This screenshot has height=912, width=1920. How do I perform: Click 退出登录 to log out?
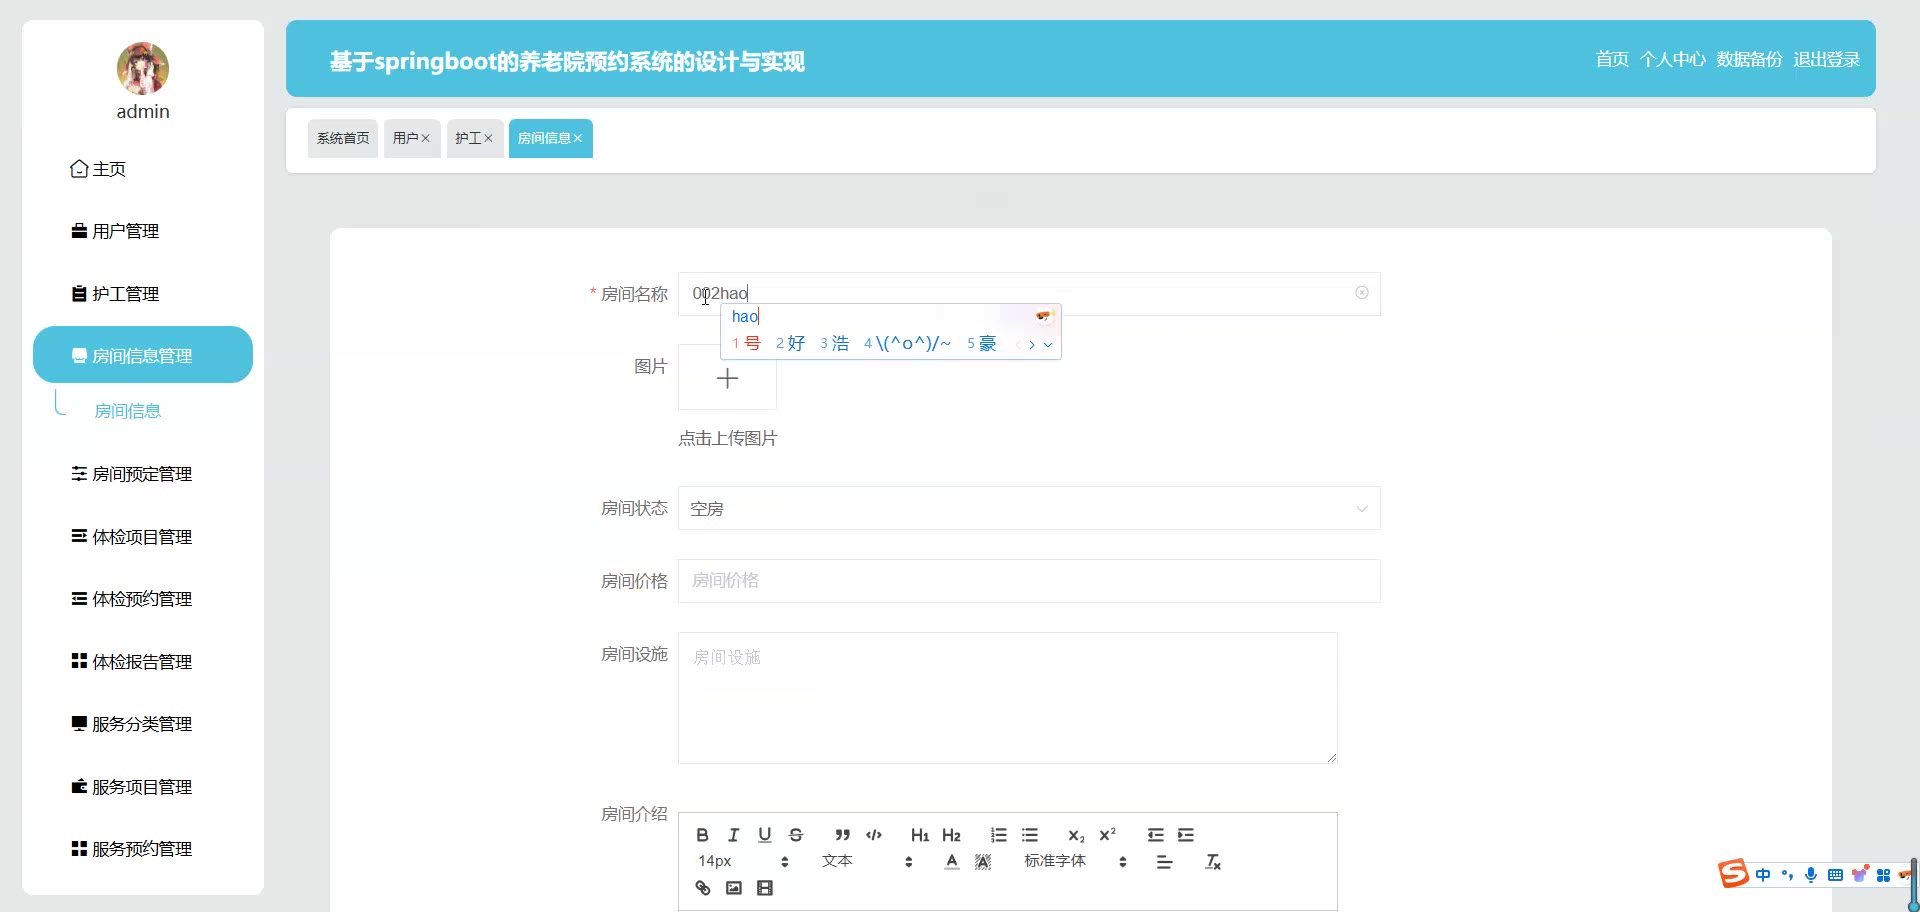coord(1826,59)
